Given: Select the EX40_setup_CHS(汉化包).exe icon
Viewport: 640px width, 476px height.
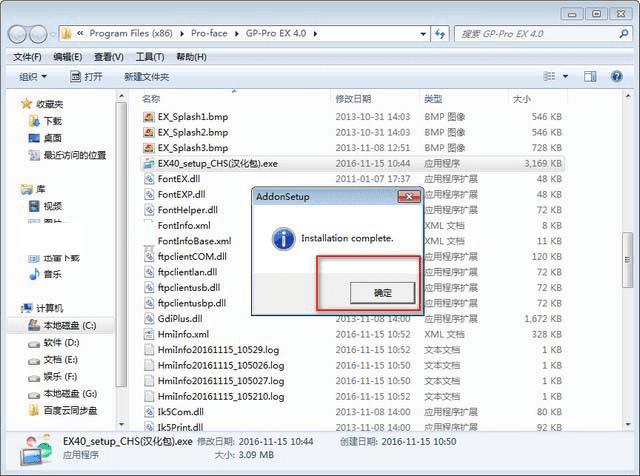Looking at the screenshot, I should [x=149, y=163].
